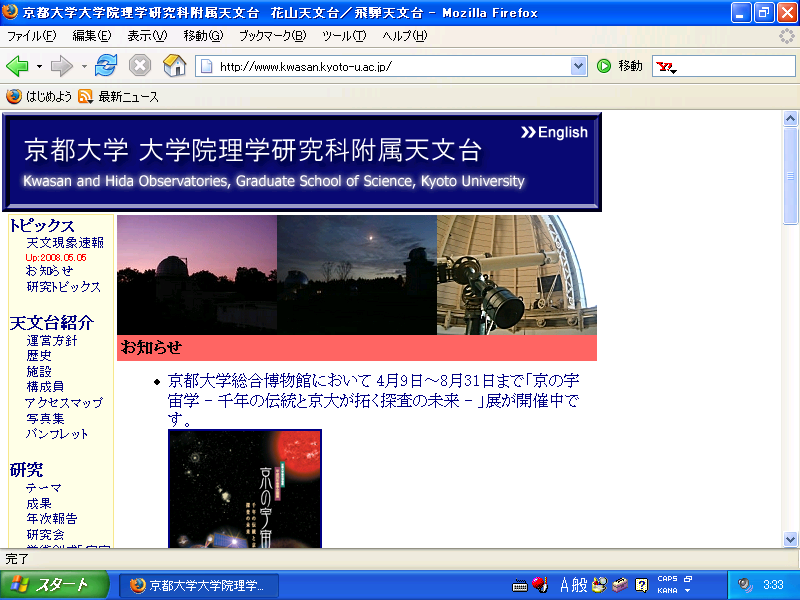Open the ブックマーク(B) menu
The height and width of the screenshot is (600, 800).
[272, 36]
